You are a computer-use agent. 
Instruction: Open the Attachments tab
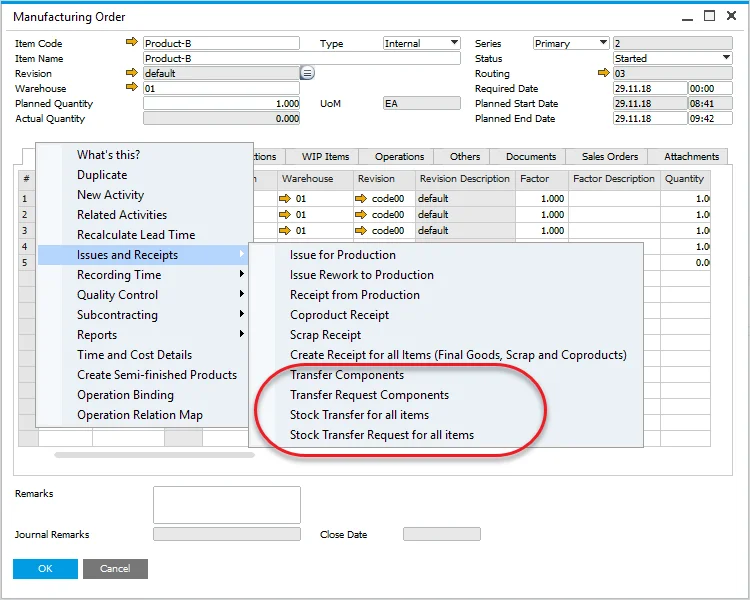tap(691, 156)
